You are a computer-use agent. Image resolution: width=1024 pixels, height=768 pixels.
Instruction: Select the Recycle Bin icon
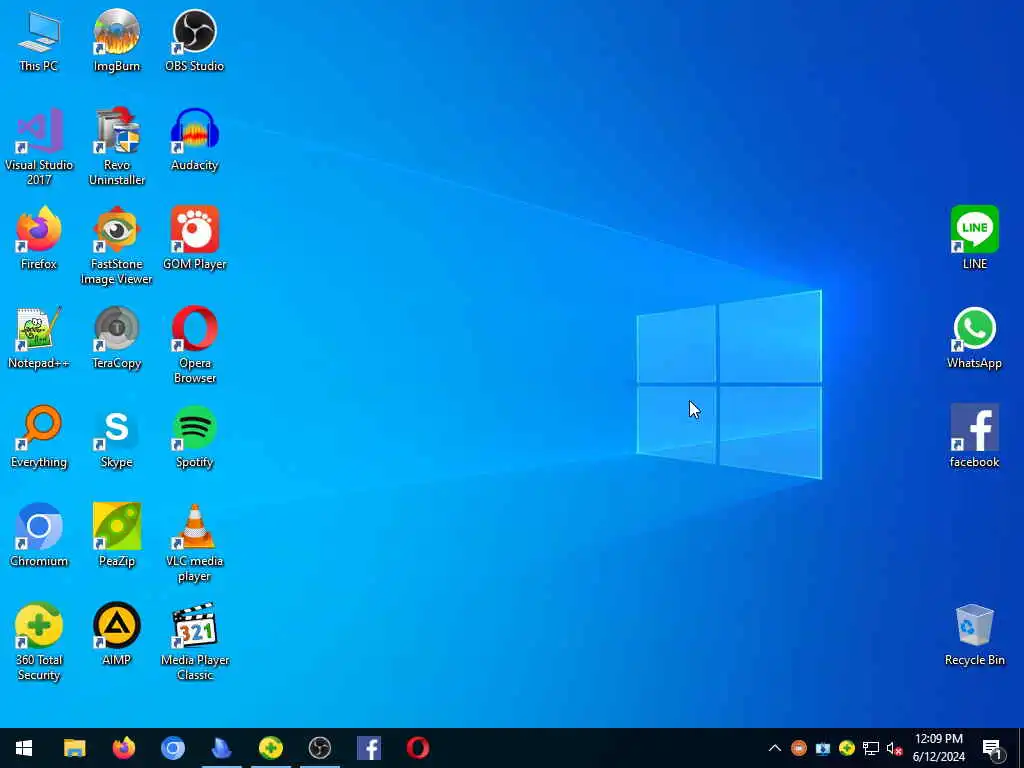pos(974,635)
